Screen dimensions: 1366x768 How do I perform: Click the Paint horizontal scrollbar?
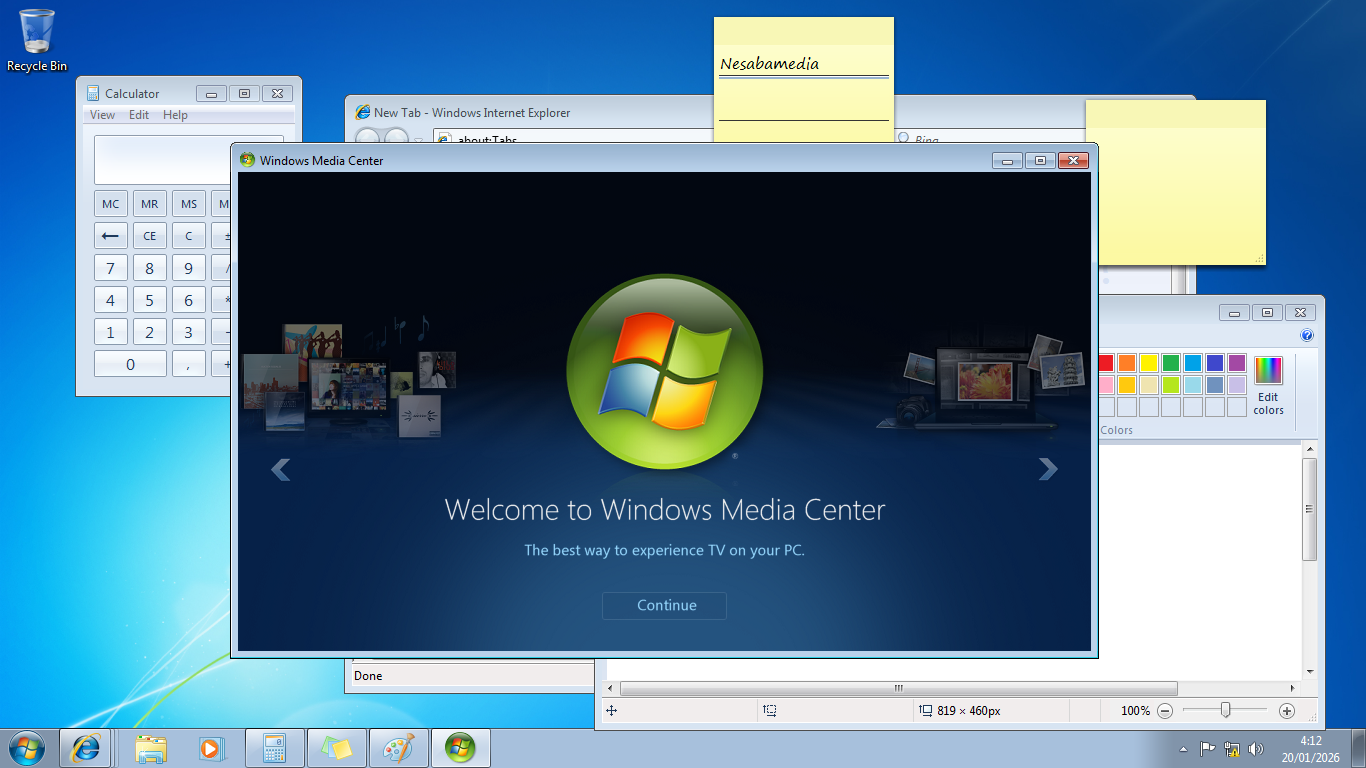[x=898, y=689]
